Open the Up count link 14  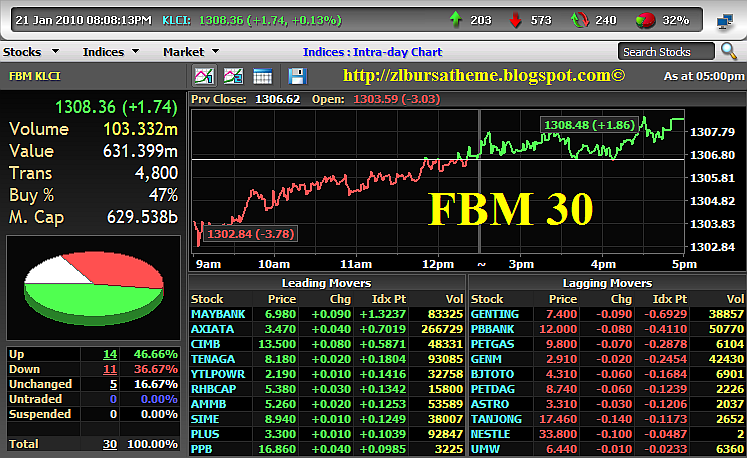(110, 354)
